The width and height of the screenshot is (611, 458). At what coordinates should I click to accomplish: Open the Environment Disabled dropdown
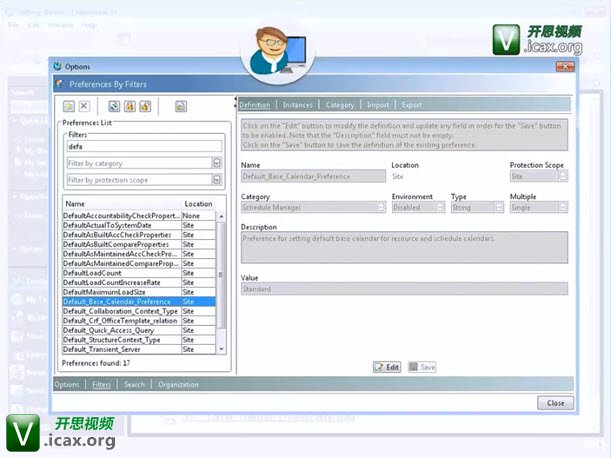(x=440, y=207)
